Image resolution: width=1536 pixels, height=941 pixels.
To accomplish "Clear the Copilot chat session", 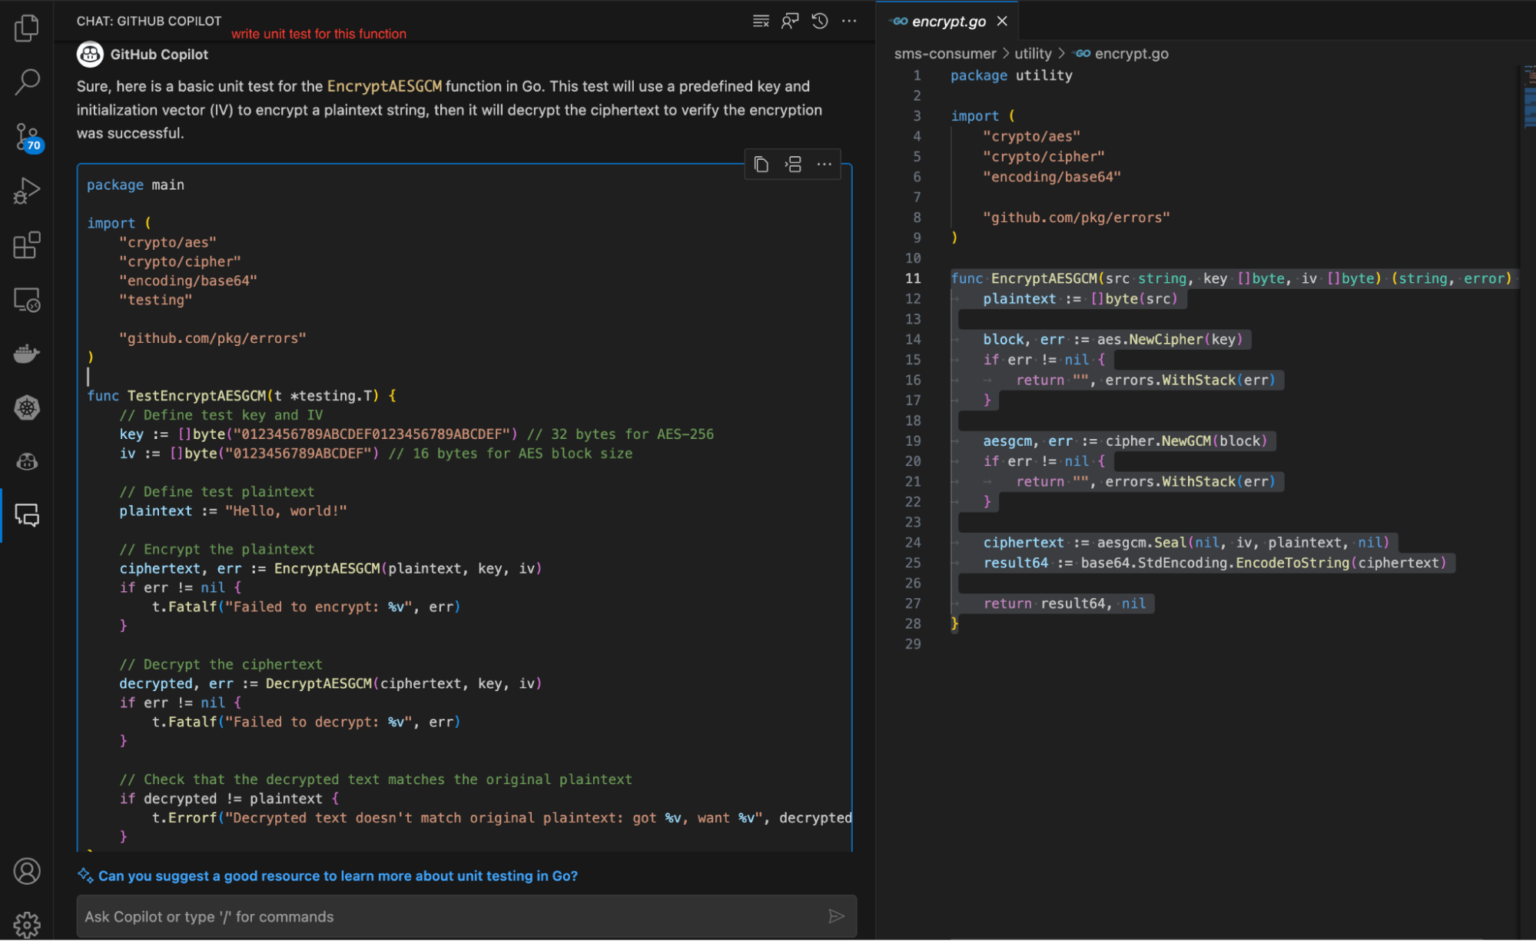I will click(761, 21).
